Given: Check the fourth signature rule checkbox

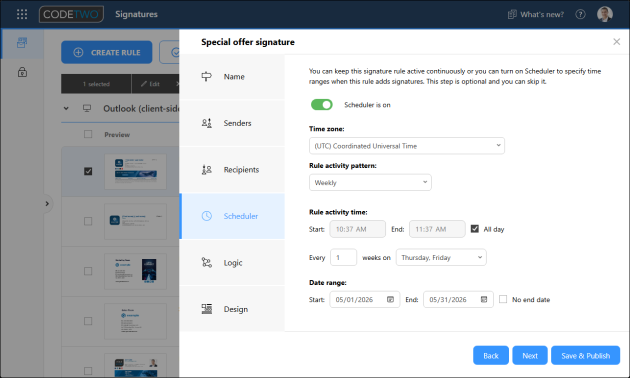Looking at the screenshot, I should 88,321.
